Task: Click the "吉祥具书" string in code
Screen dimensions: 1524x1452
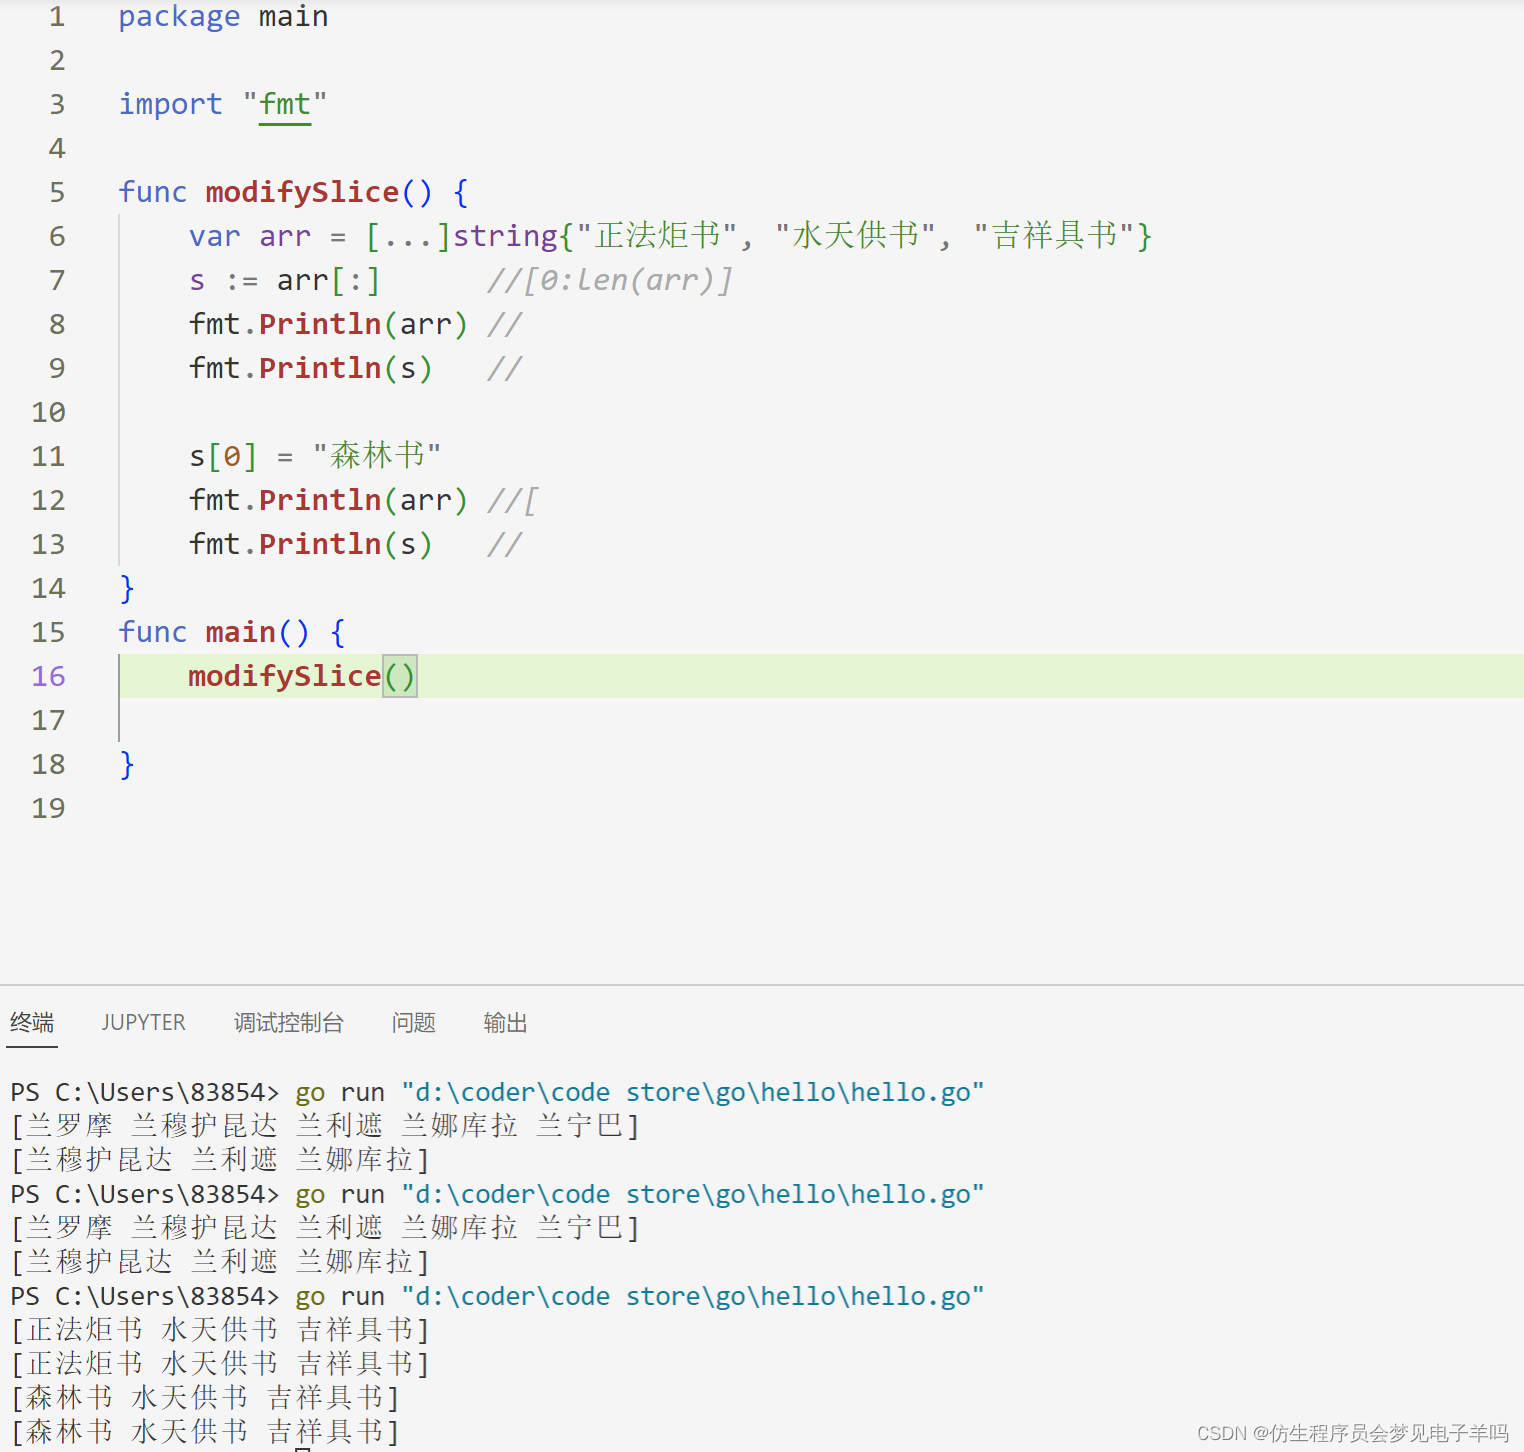Action: (1053, 236)
